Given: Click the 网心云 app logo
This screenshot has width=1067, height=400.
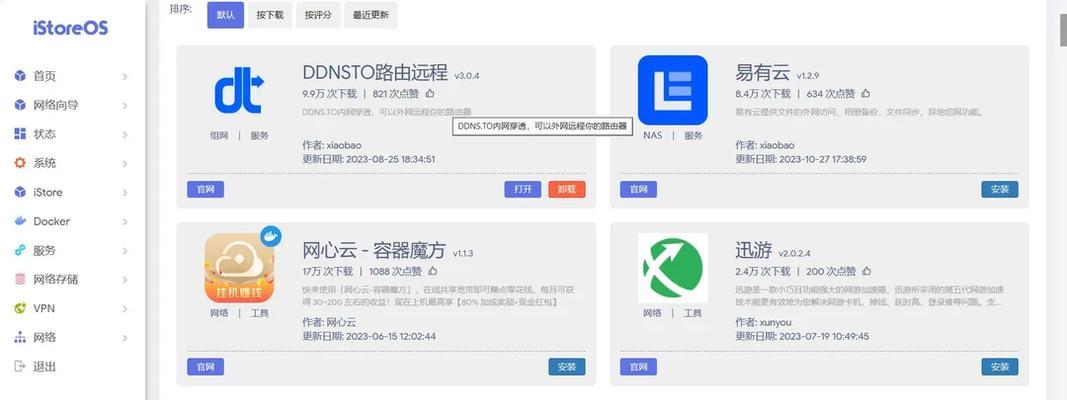Looking at the screenshot, I should point(240,268).
